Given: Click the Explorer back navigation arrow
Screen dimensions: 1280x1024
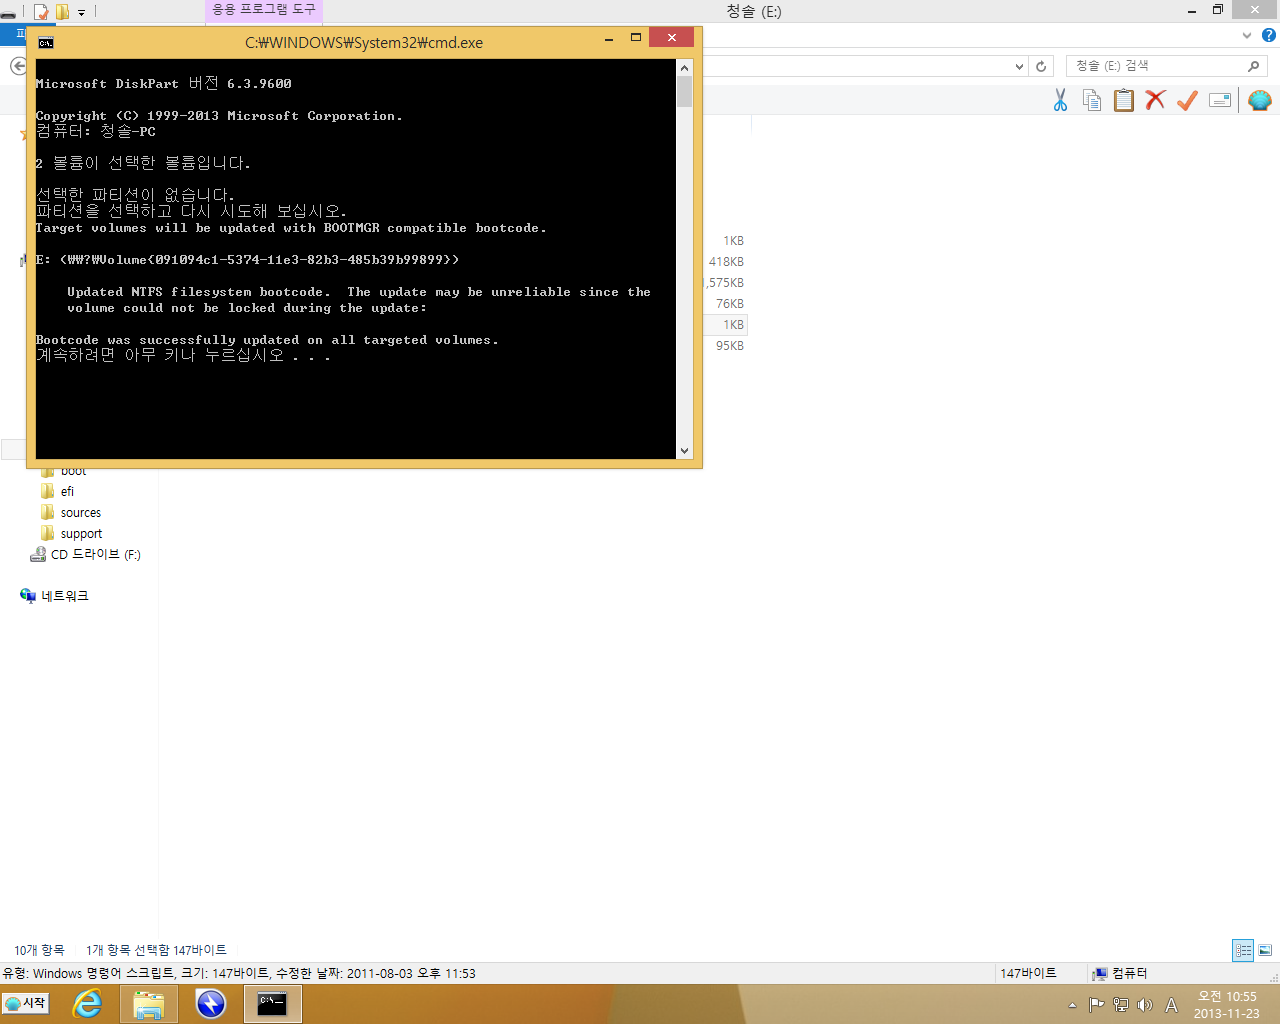Looking at the screenshot, I should click(x=18, y=66).
